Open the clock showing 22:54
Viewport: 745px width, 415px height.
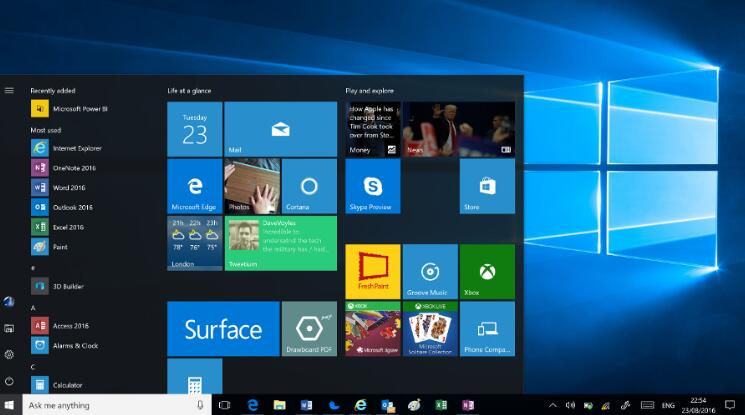coord(698,405)
